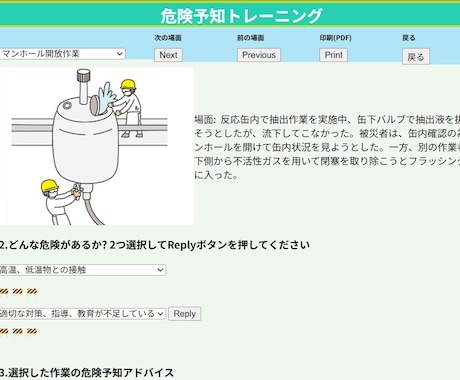460x380 pixels.
Task: Click the Reply button
Action: point(184,314)
